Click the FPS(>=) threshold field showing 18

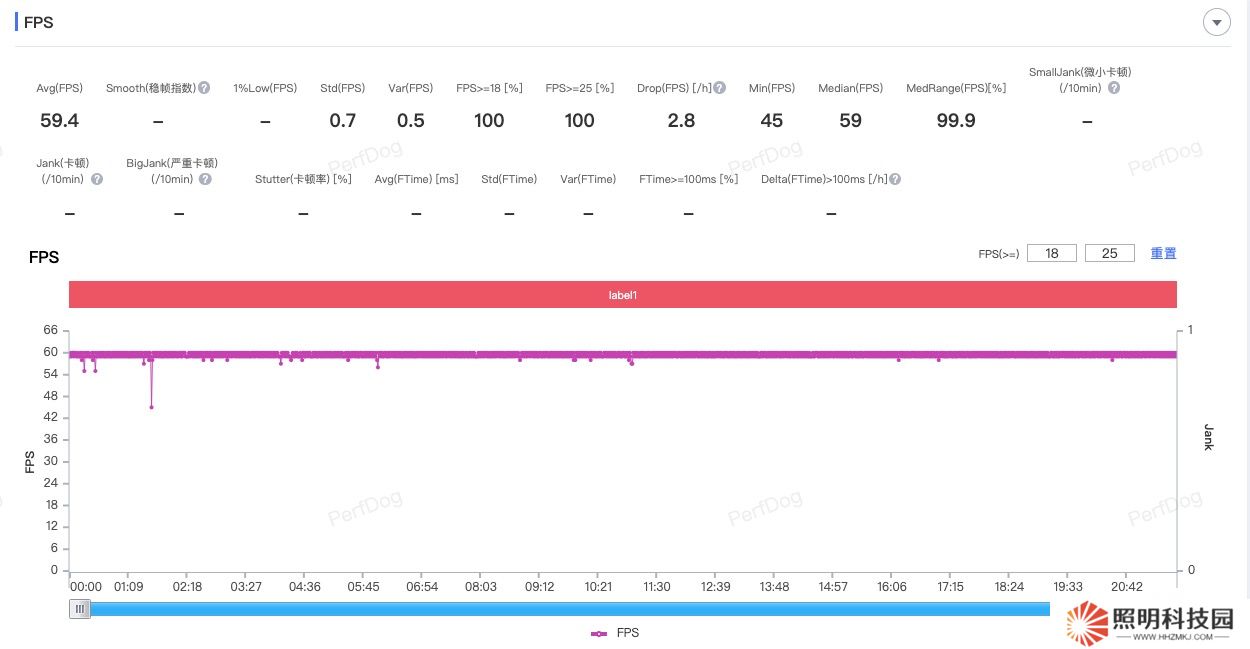(x=1051, y=254)
